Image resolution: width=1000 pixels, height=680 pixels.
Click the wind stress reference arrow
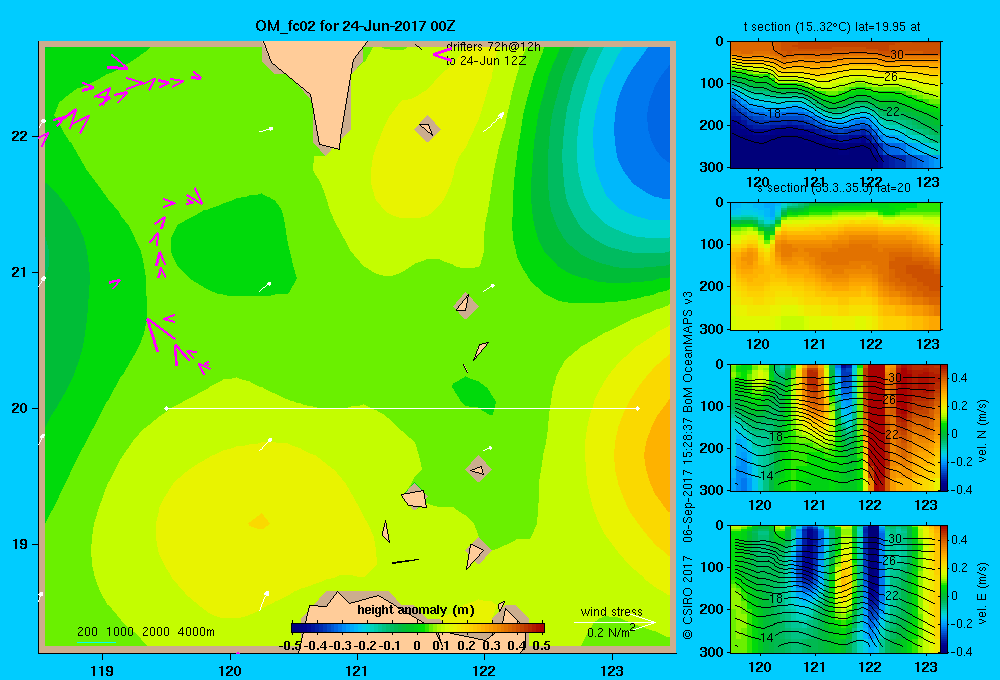tap(614, 623)
